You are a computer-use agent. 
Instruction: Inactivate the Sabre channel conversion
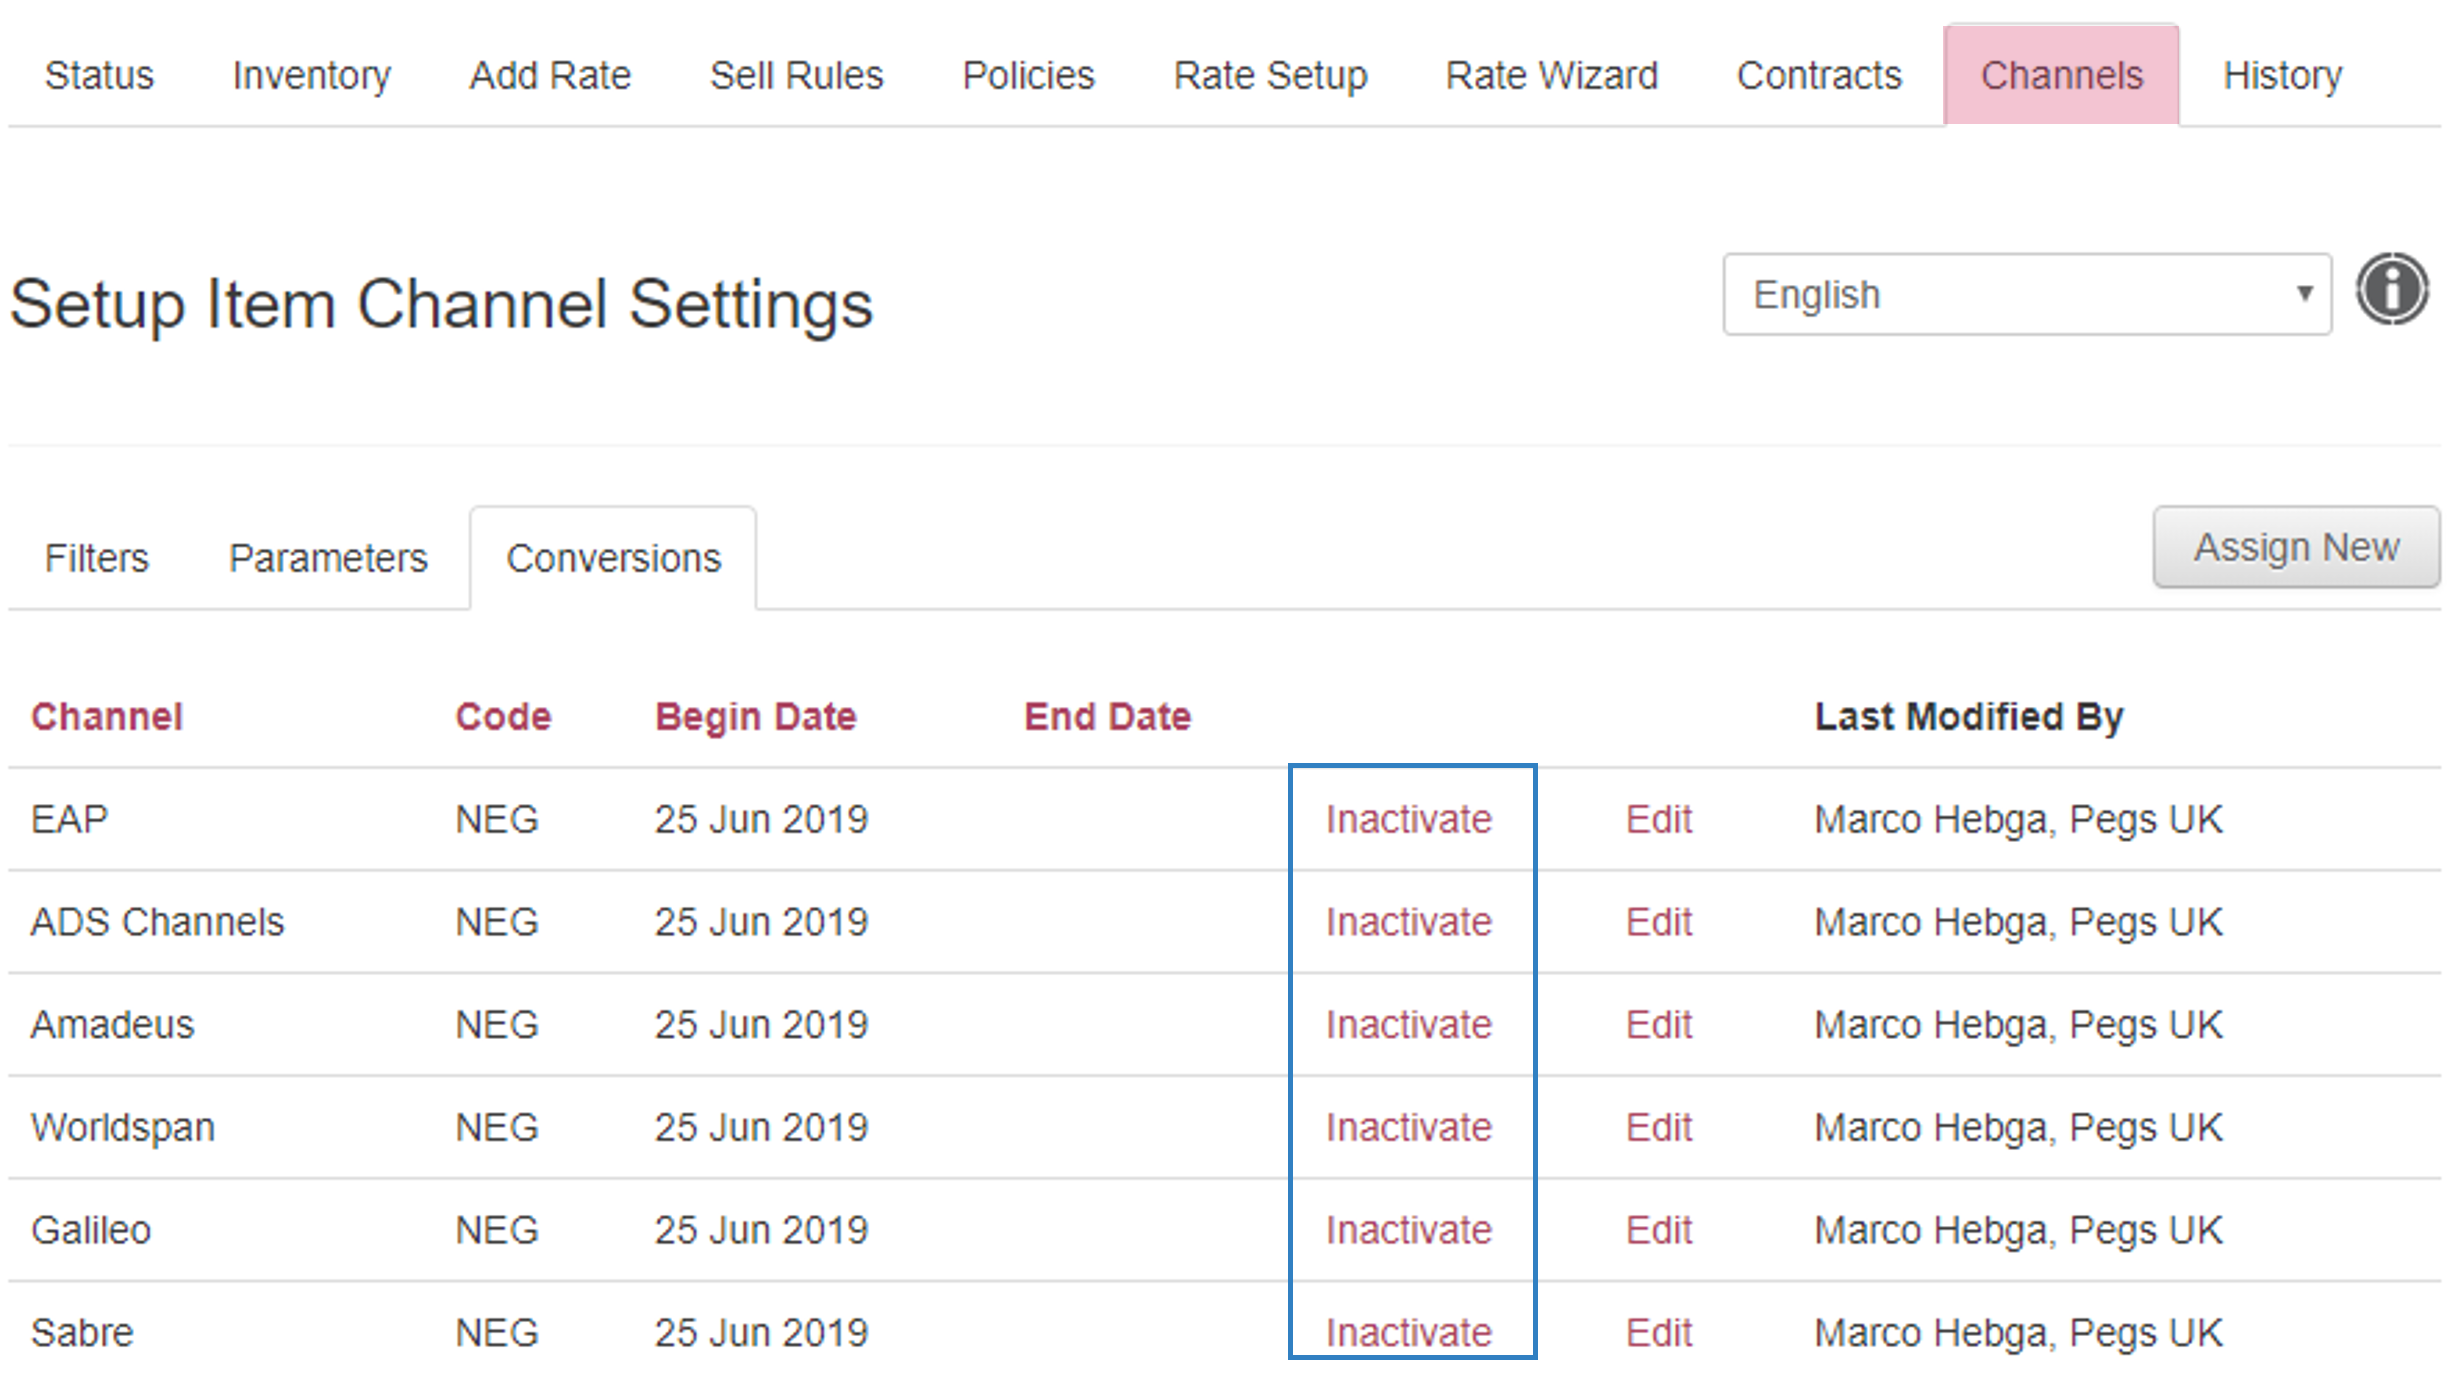tap(1408, 1333)
